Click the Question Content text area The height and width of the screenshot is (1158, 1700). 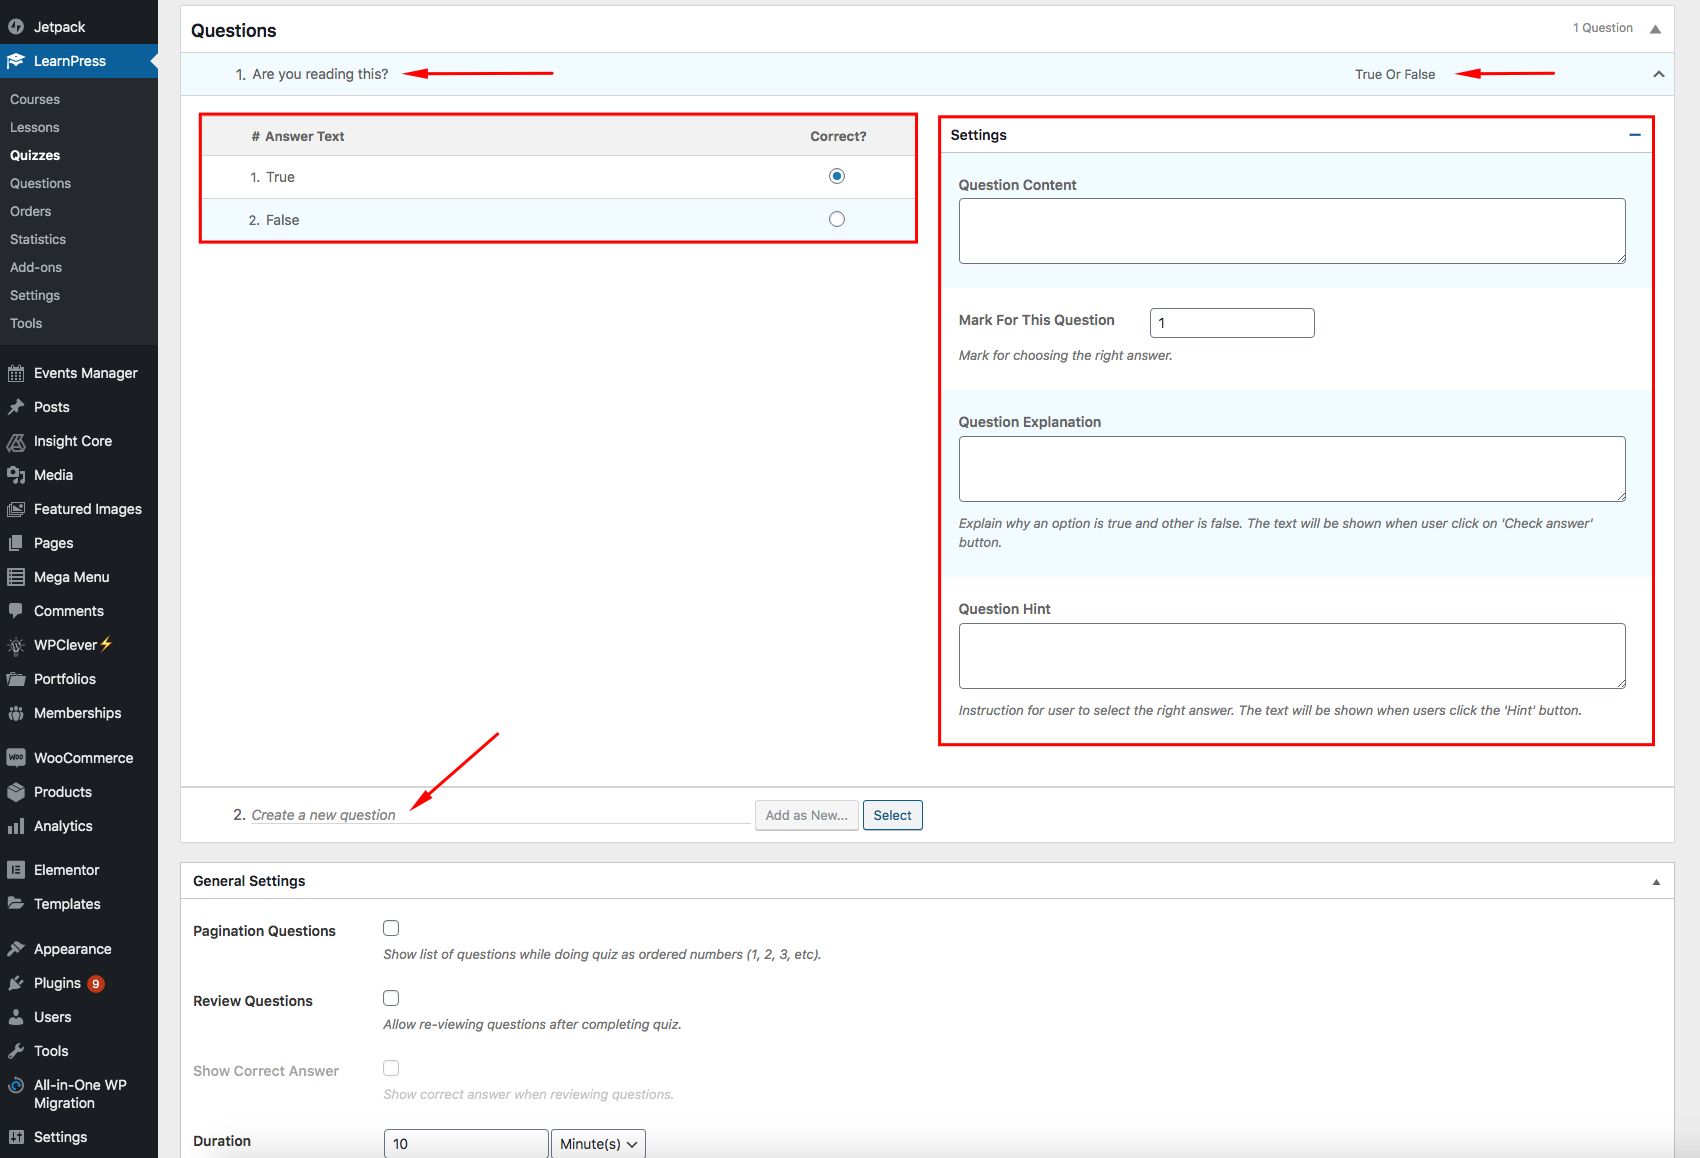1292,231
